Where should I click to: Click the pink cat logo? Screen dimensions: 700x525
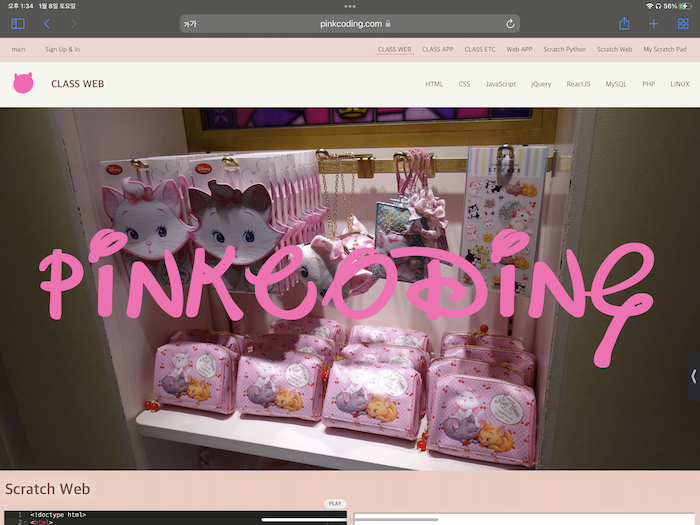coord(23,83)
